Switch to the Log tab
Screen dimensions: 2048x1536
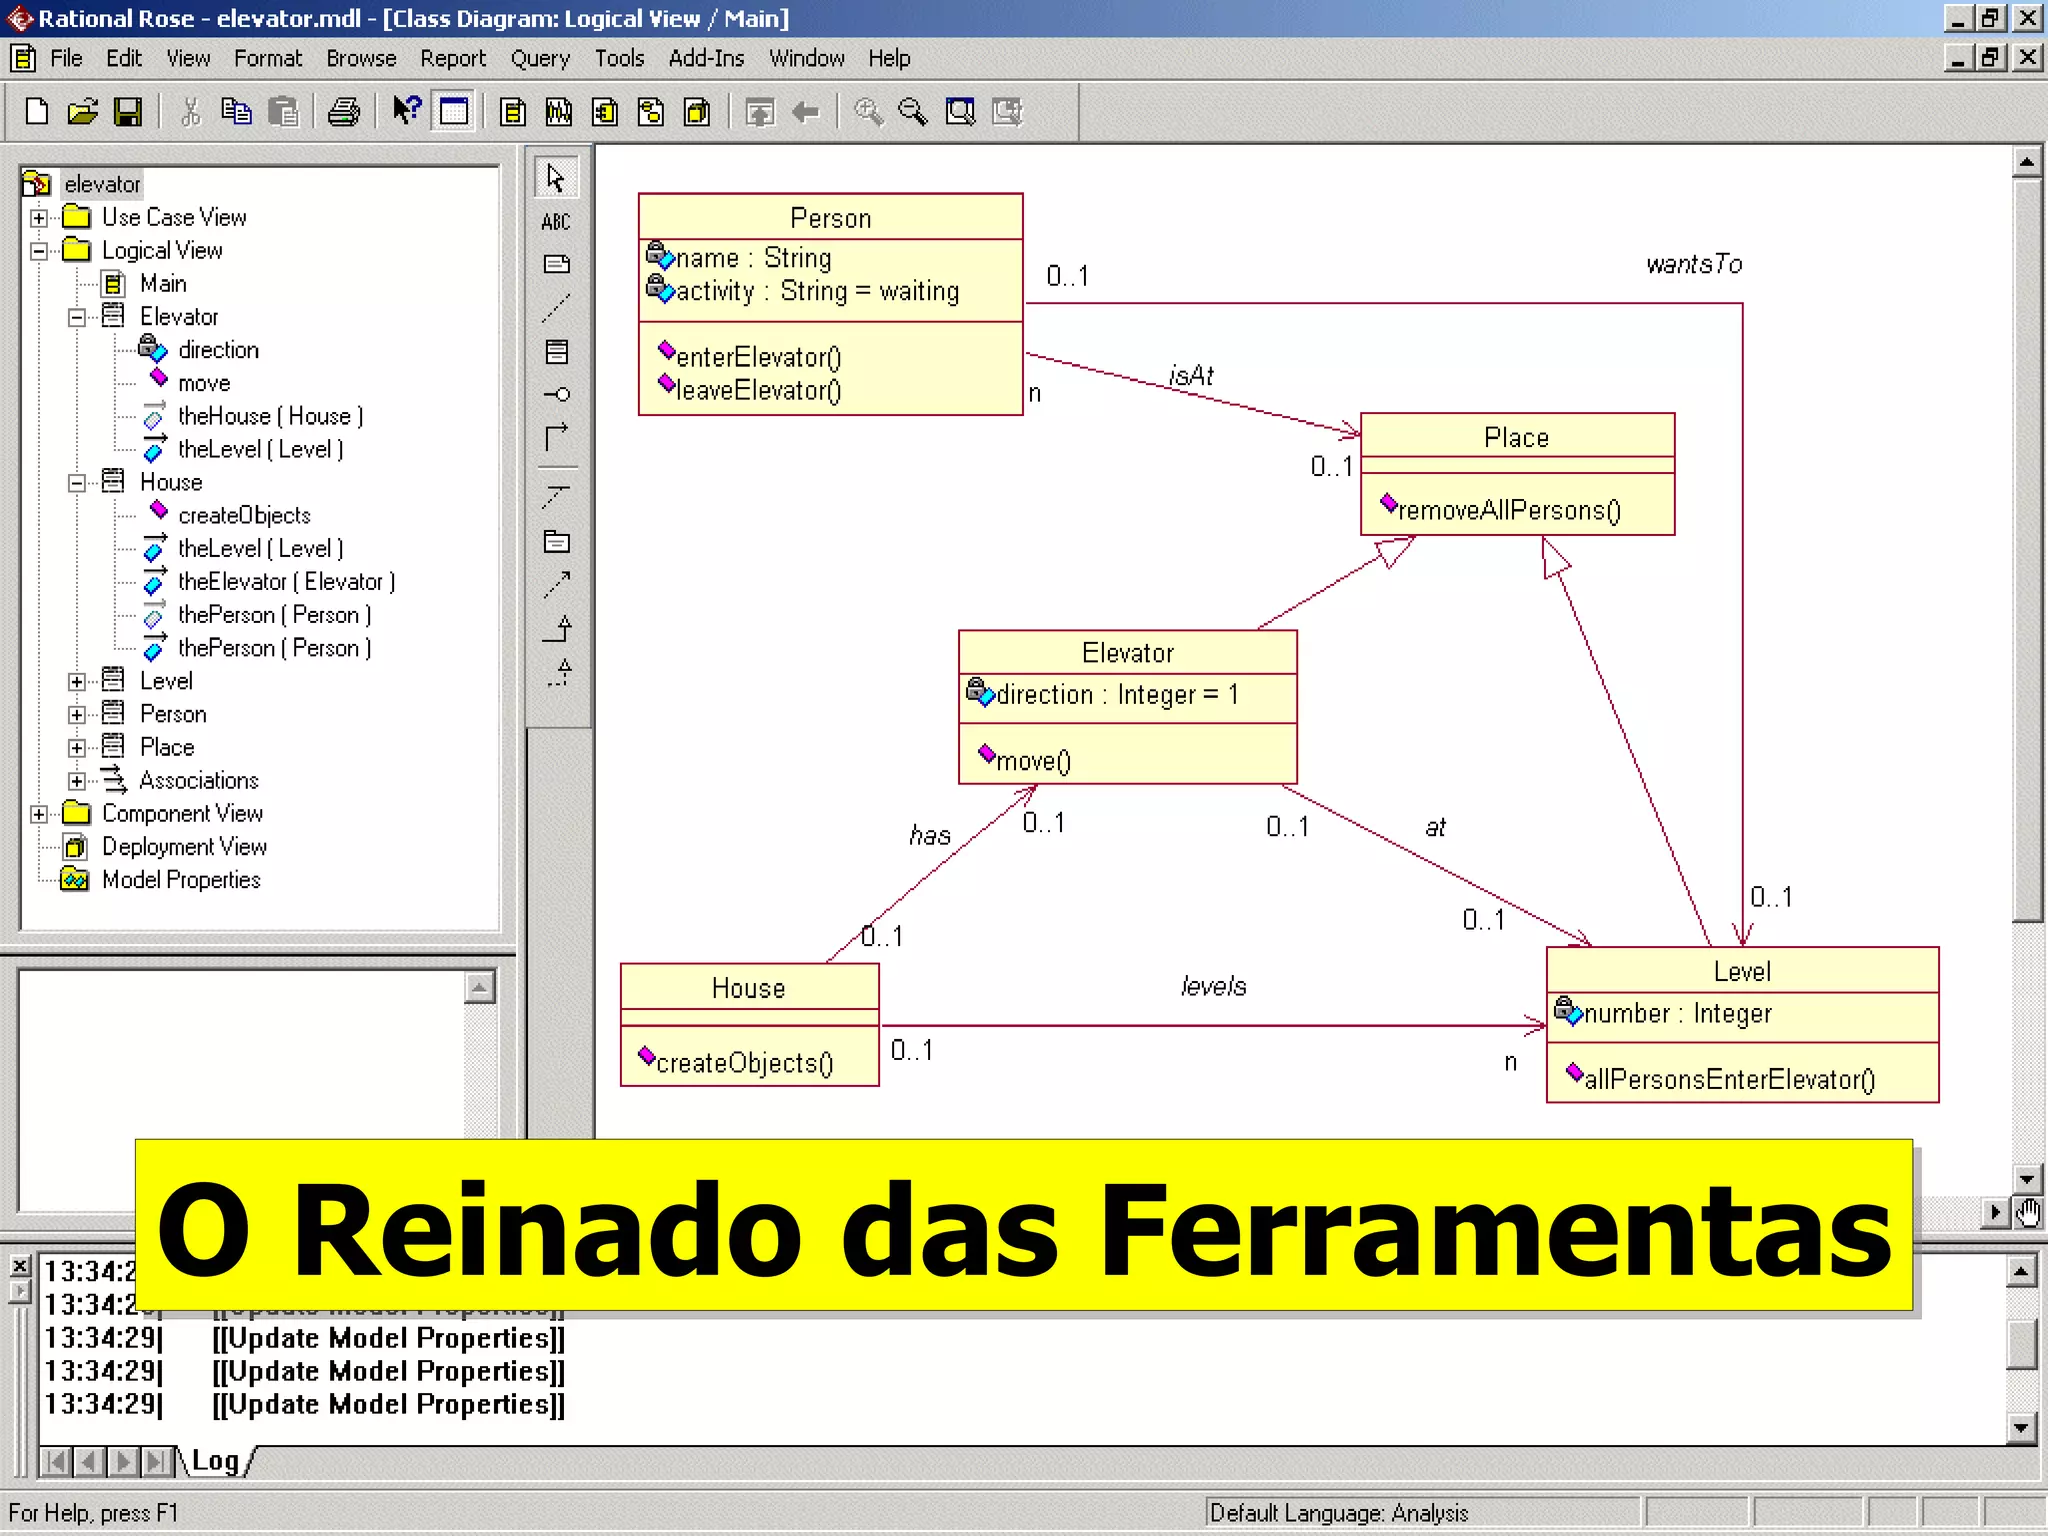click(215, 1461)
